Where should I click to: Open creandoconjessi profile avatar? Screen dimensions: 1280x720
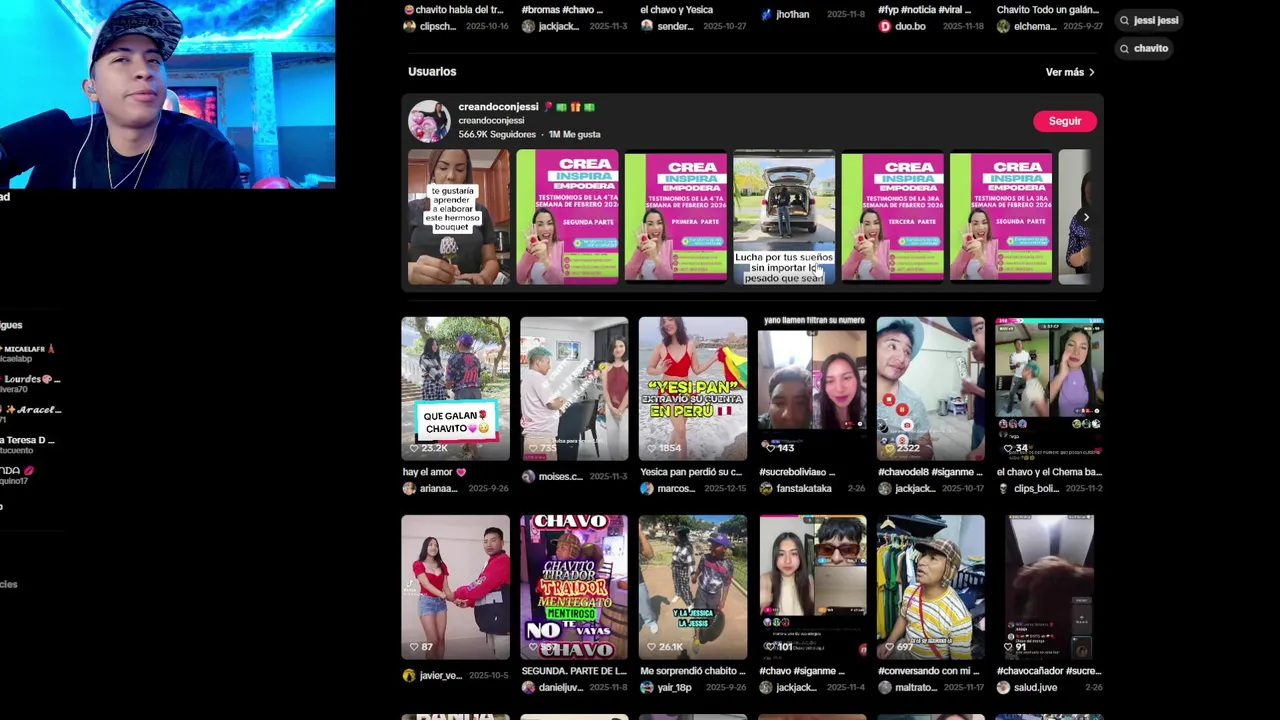click(x=429, y=121)
